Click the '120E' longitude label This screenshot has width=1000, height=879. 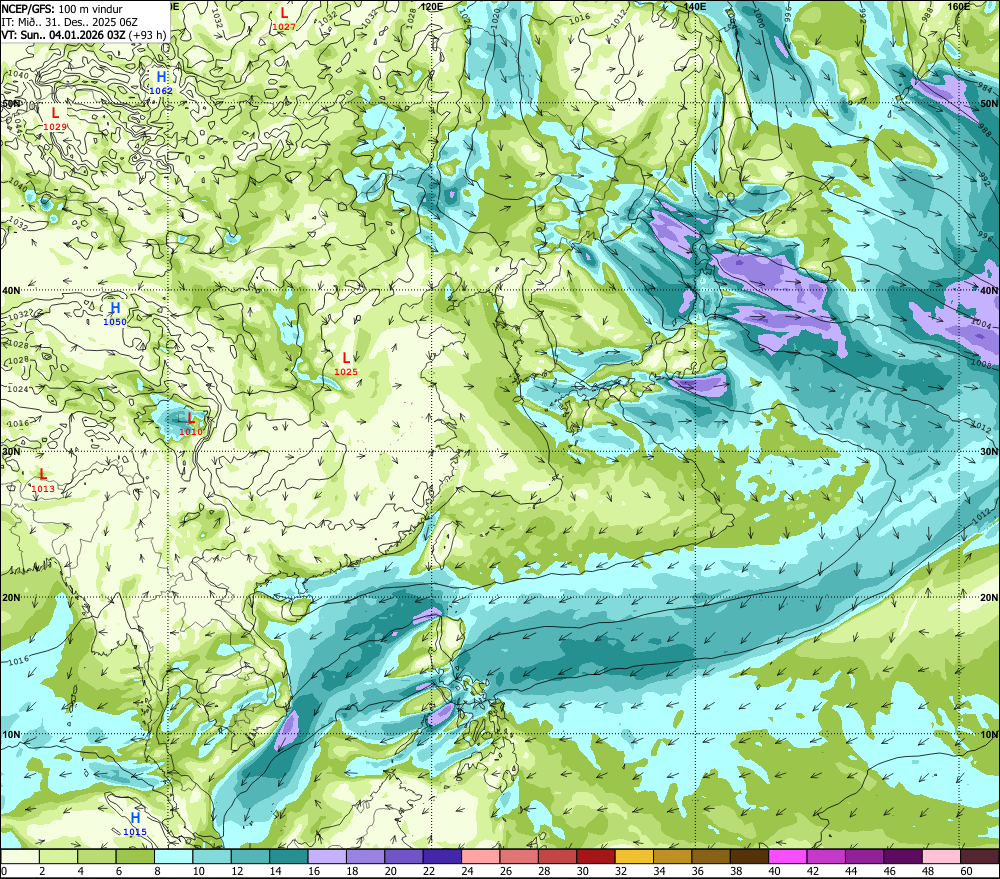[432, 6]
